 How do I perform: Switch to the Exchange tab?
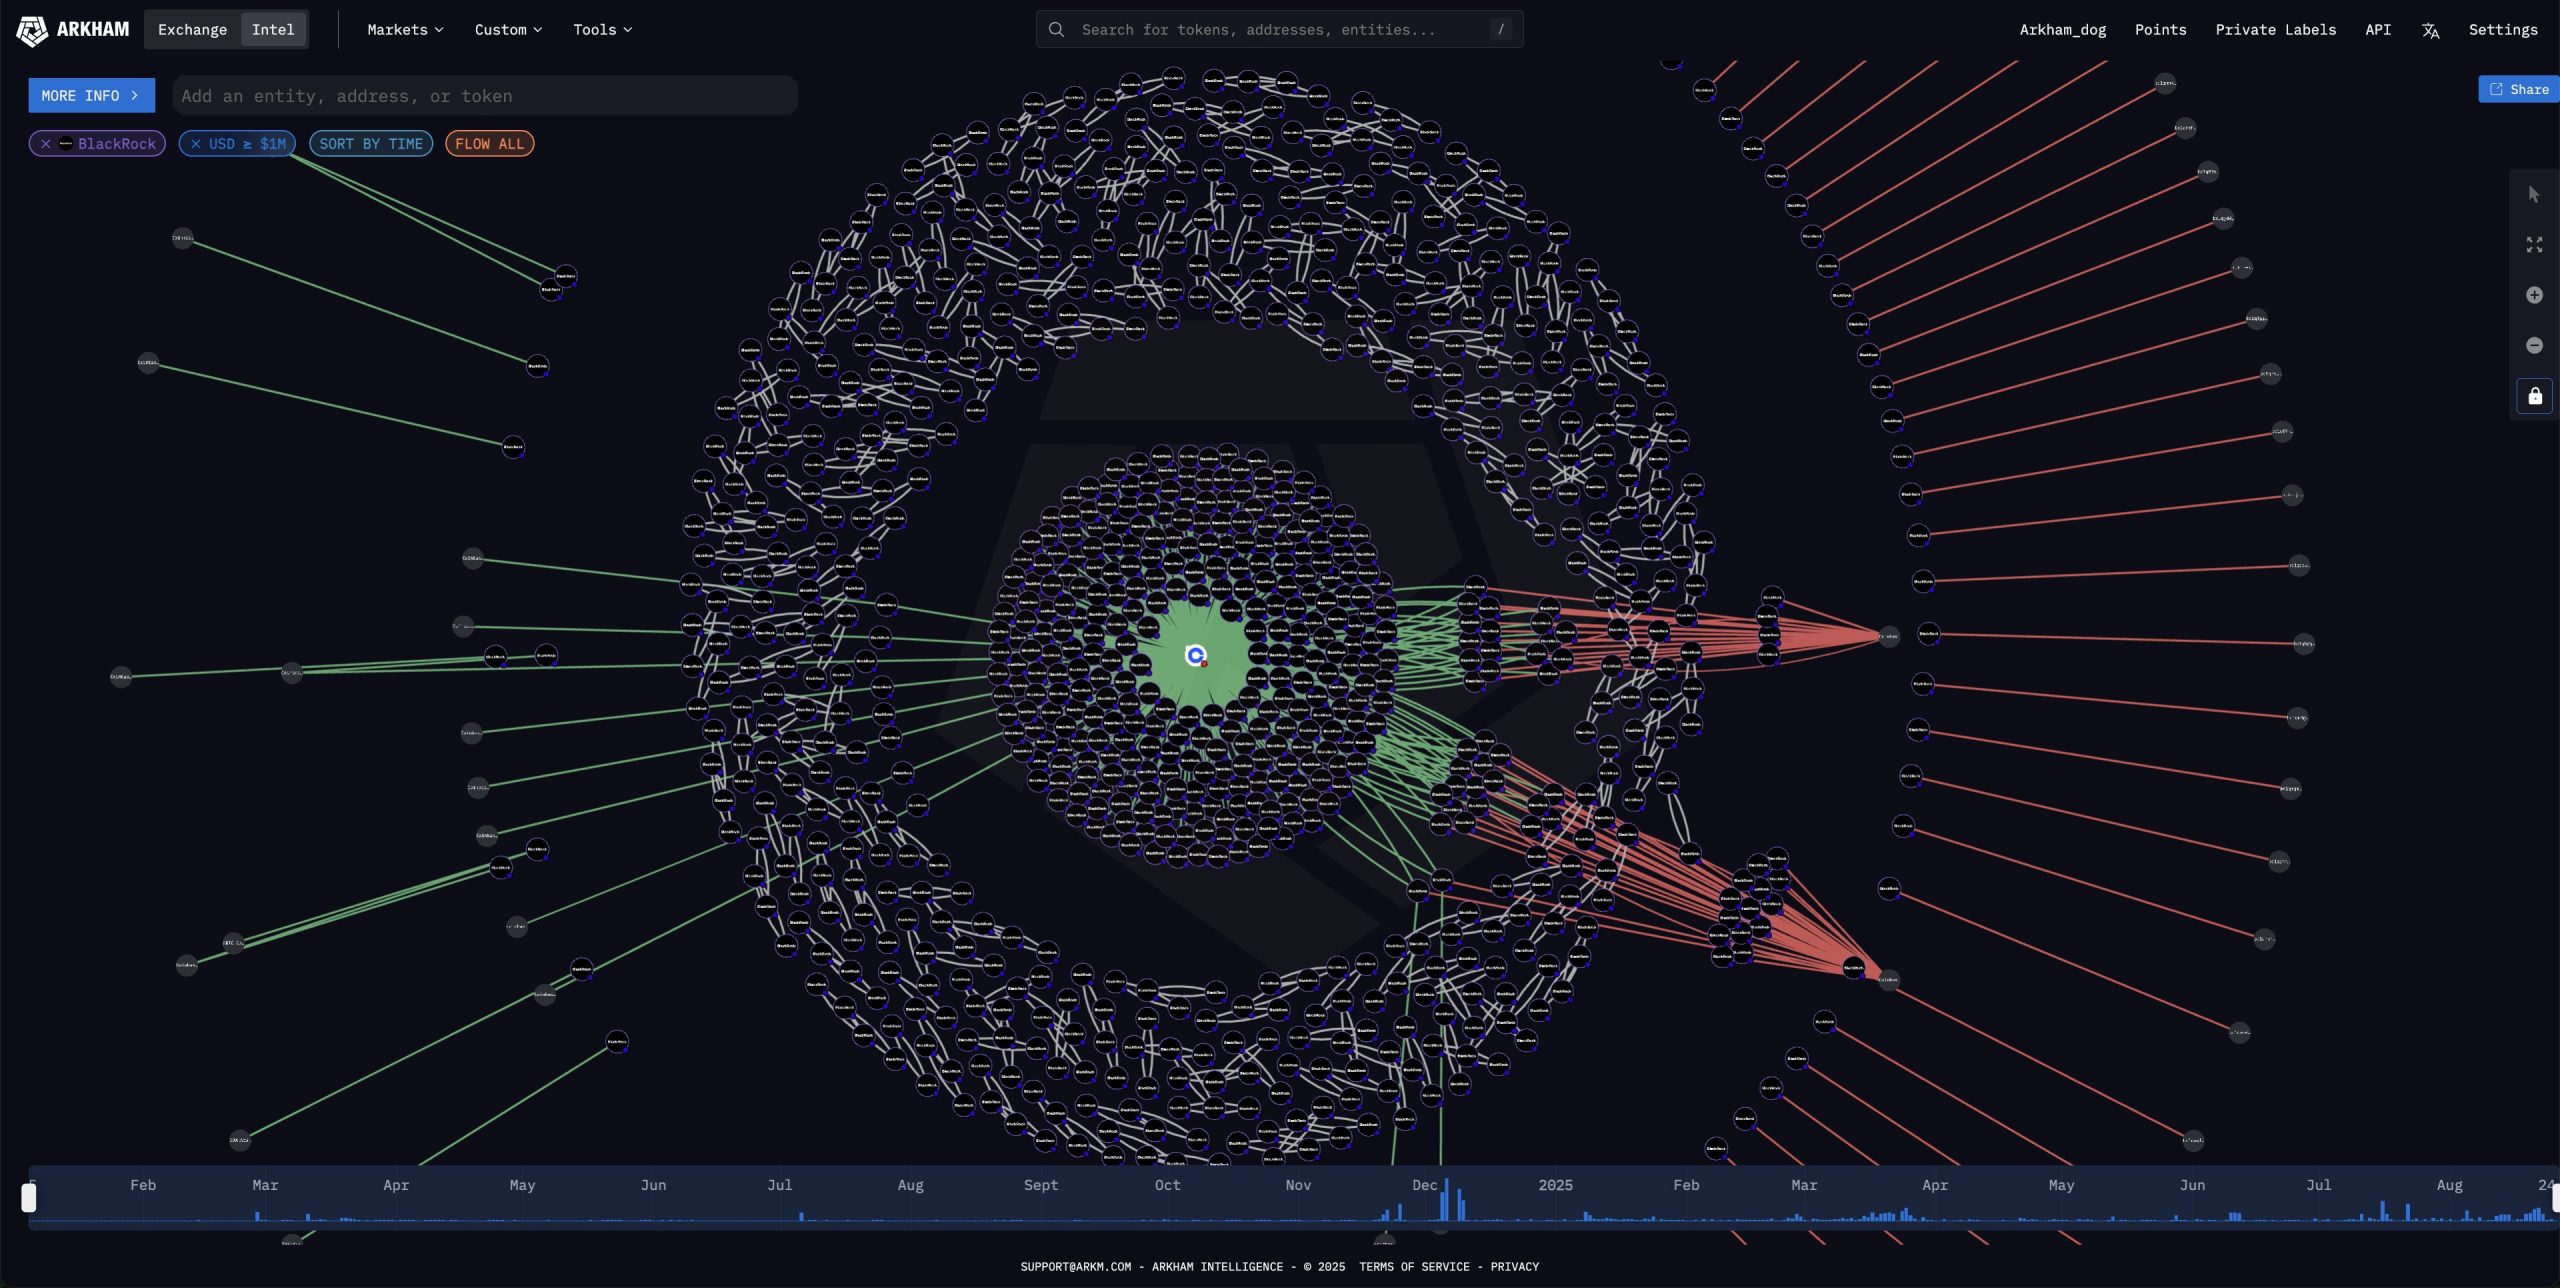[192, 30]
